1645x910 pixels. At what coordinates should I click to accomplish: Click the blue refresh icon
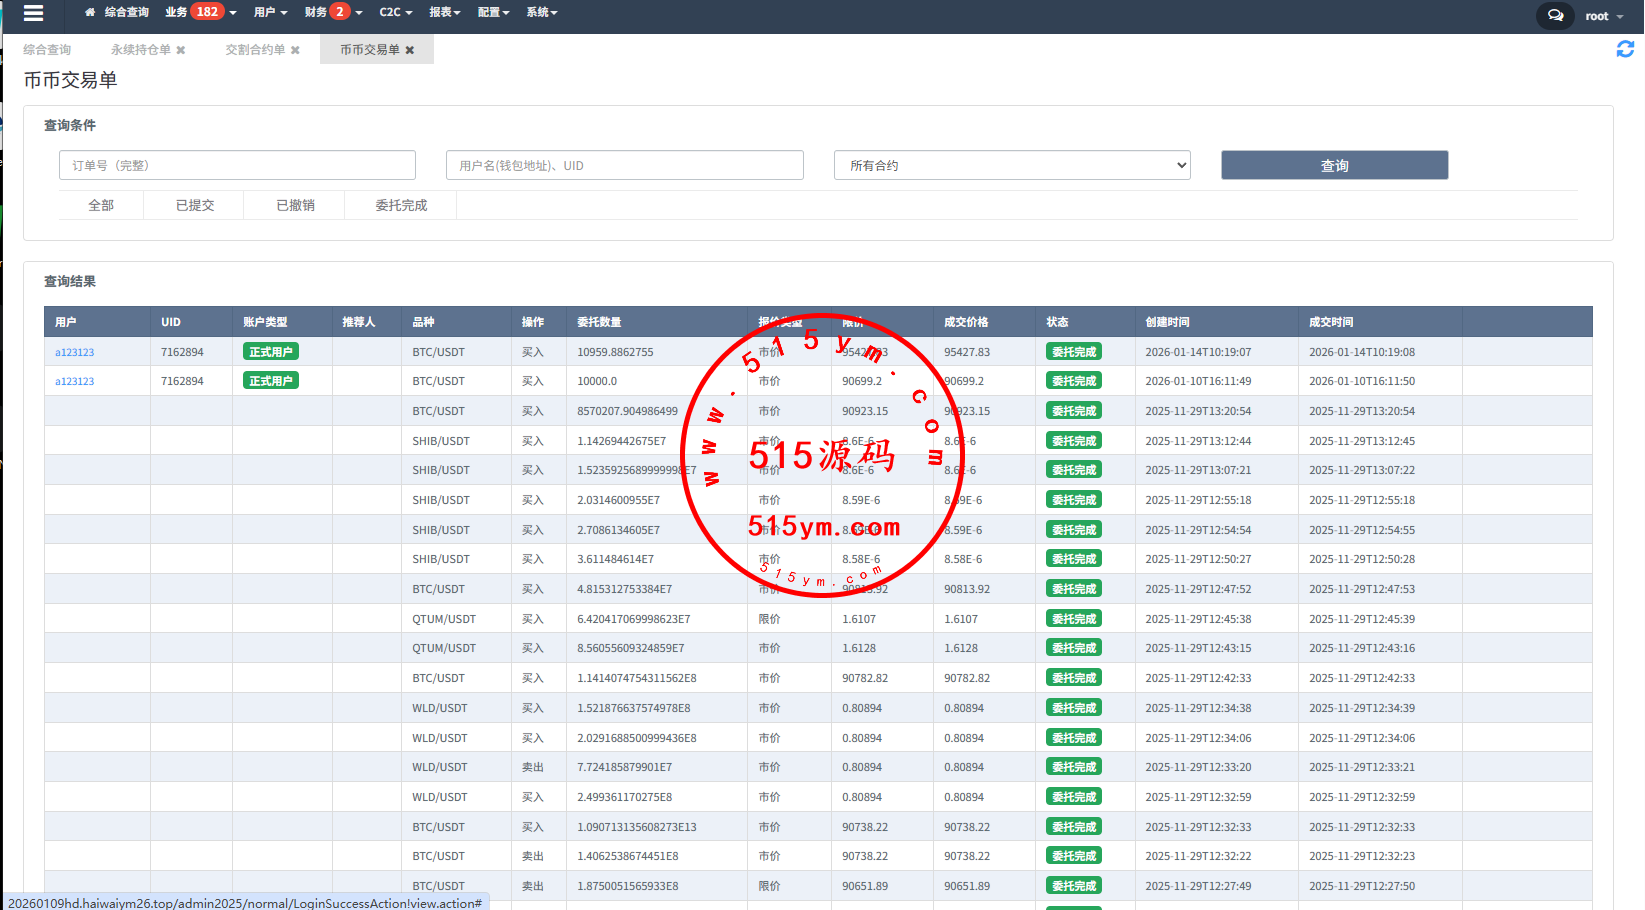[x=1625, y=49]
